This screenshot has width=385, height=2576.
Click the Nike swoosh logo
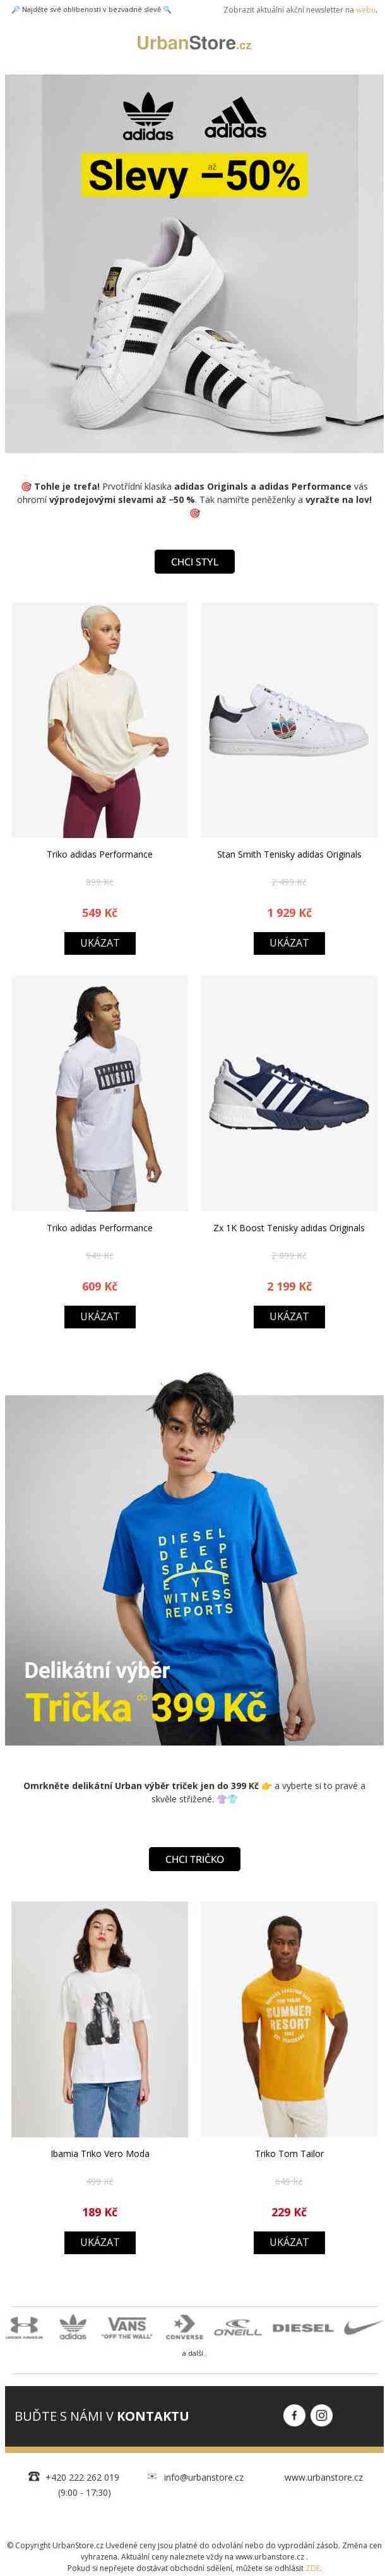[363, 2328]
